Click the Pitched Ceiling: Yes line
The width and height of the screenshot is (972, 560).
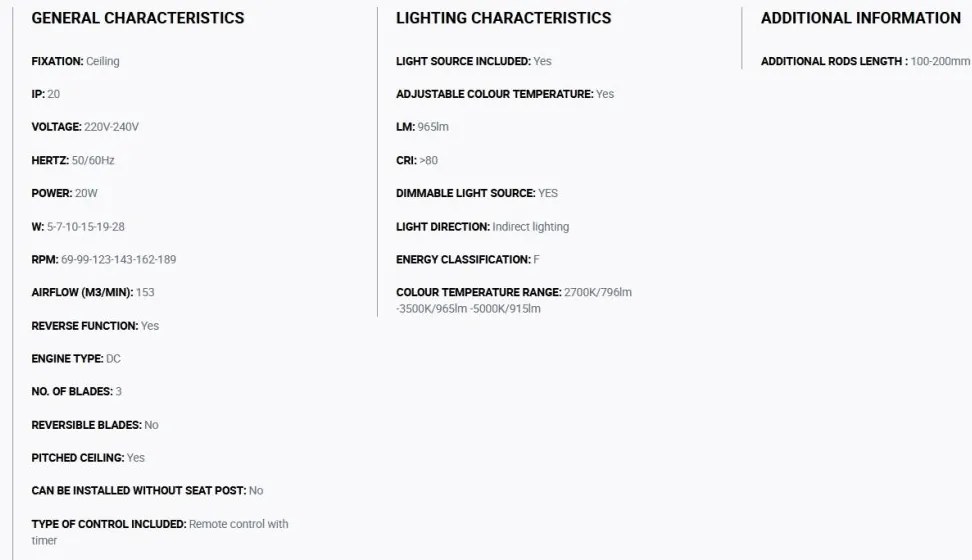[88, 458]
